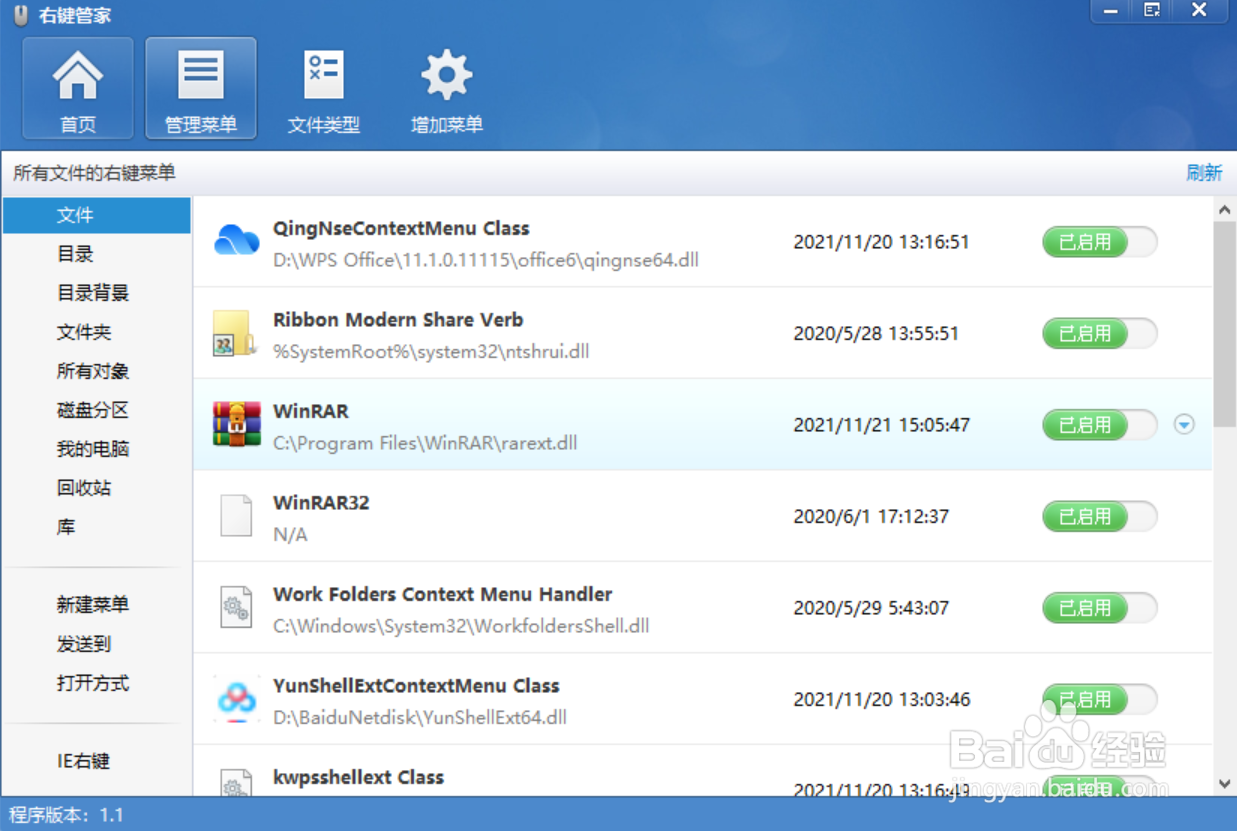Click timestamp 2021/11/21 15:05:47
This screenshot has height=831, width=1237.
click(881, 425)
